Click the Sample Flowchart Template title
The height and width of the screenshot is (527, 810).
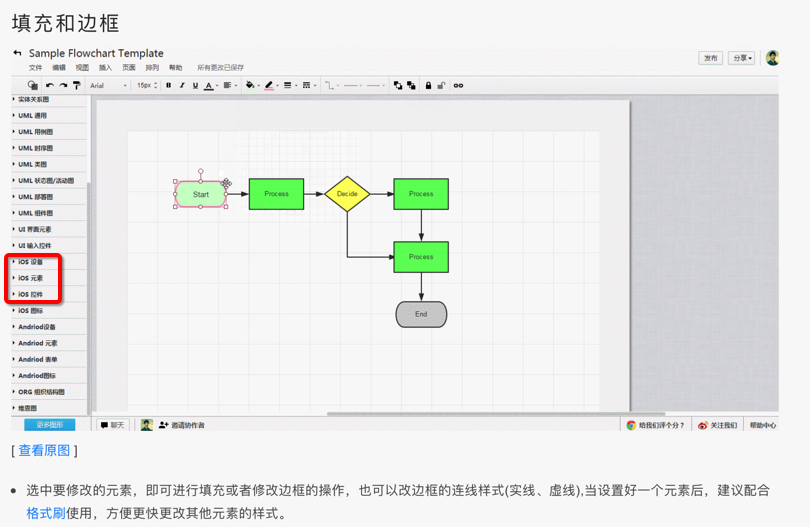[96, 53]
